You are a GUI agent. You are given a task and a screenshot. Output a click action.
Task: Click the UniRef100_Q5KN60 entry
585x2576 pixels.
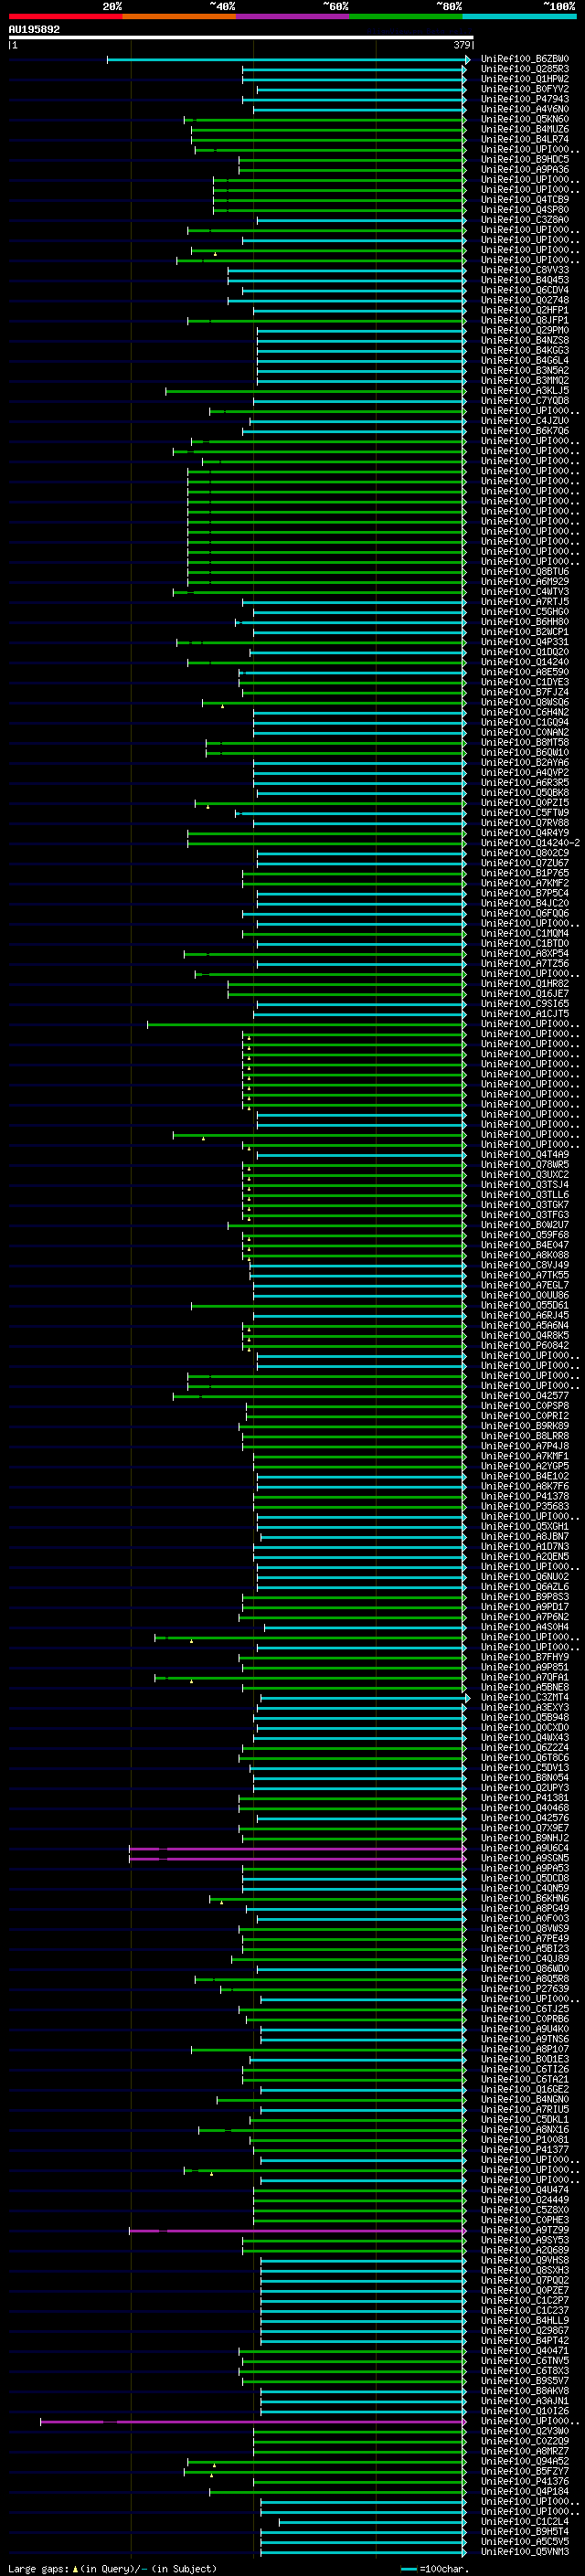(524, 119)
